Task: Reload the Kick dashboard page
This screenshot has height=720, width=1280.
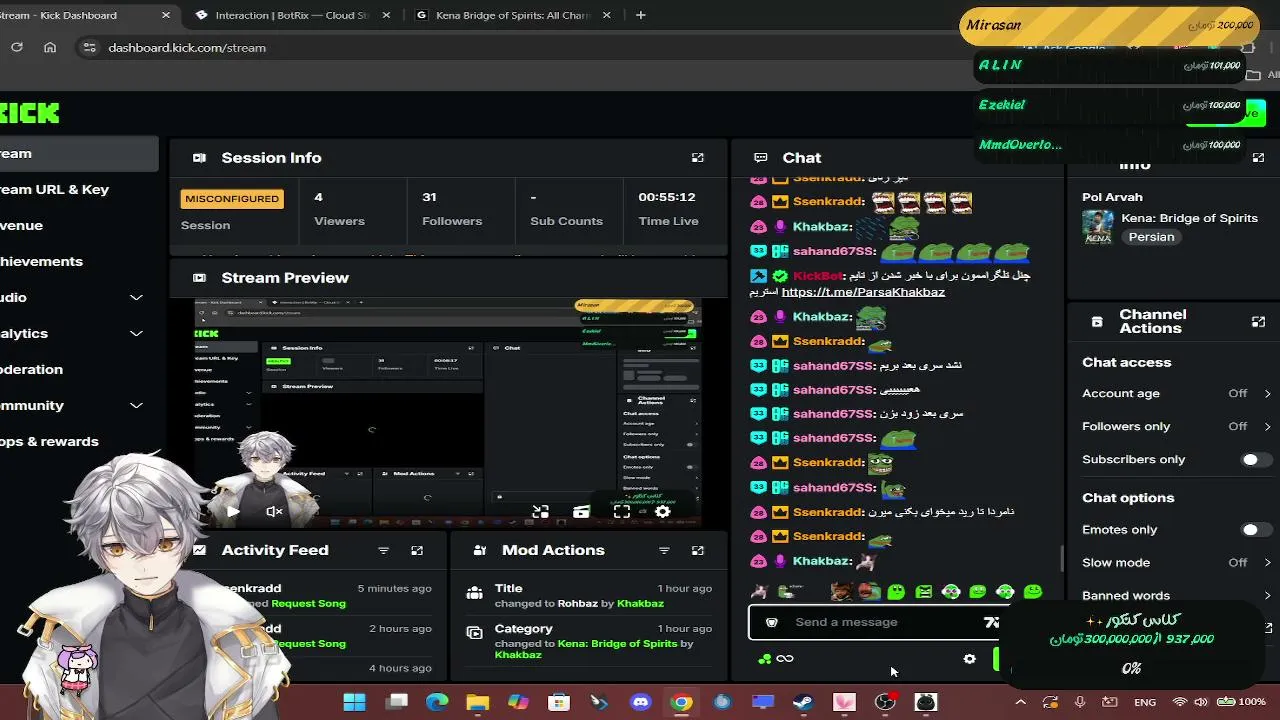Action: (17, 47)
